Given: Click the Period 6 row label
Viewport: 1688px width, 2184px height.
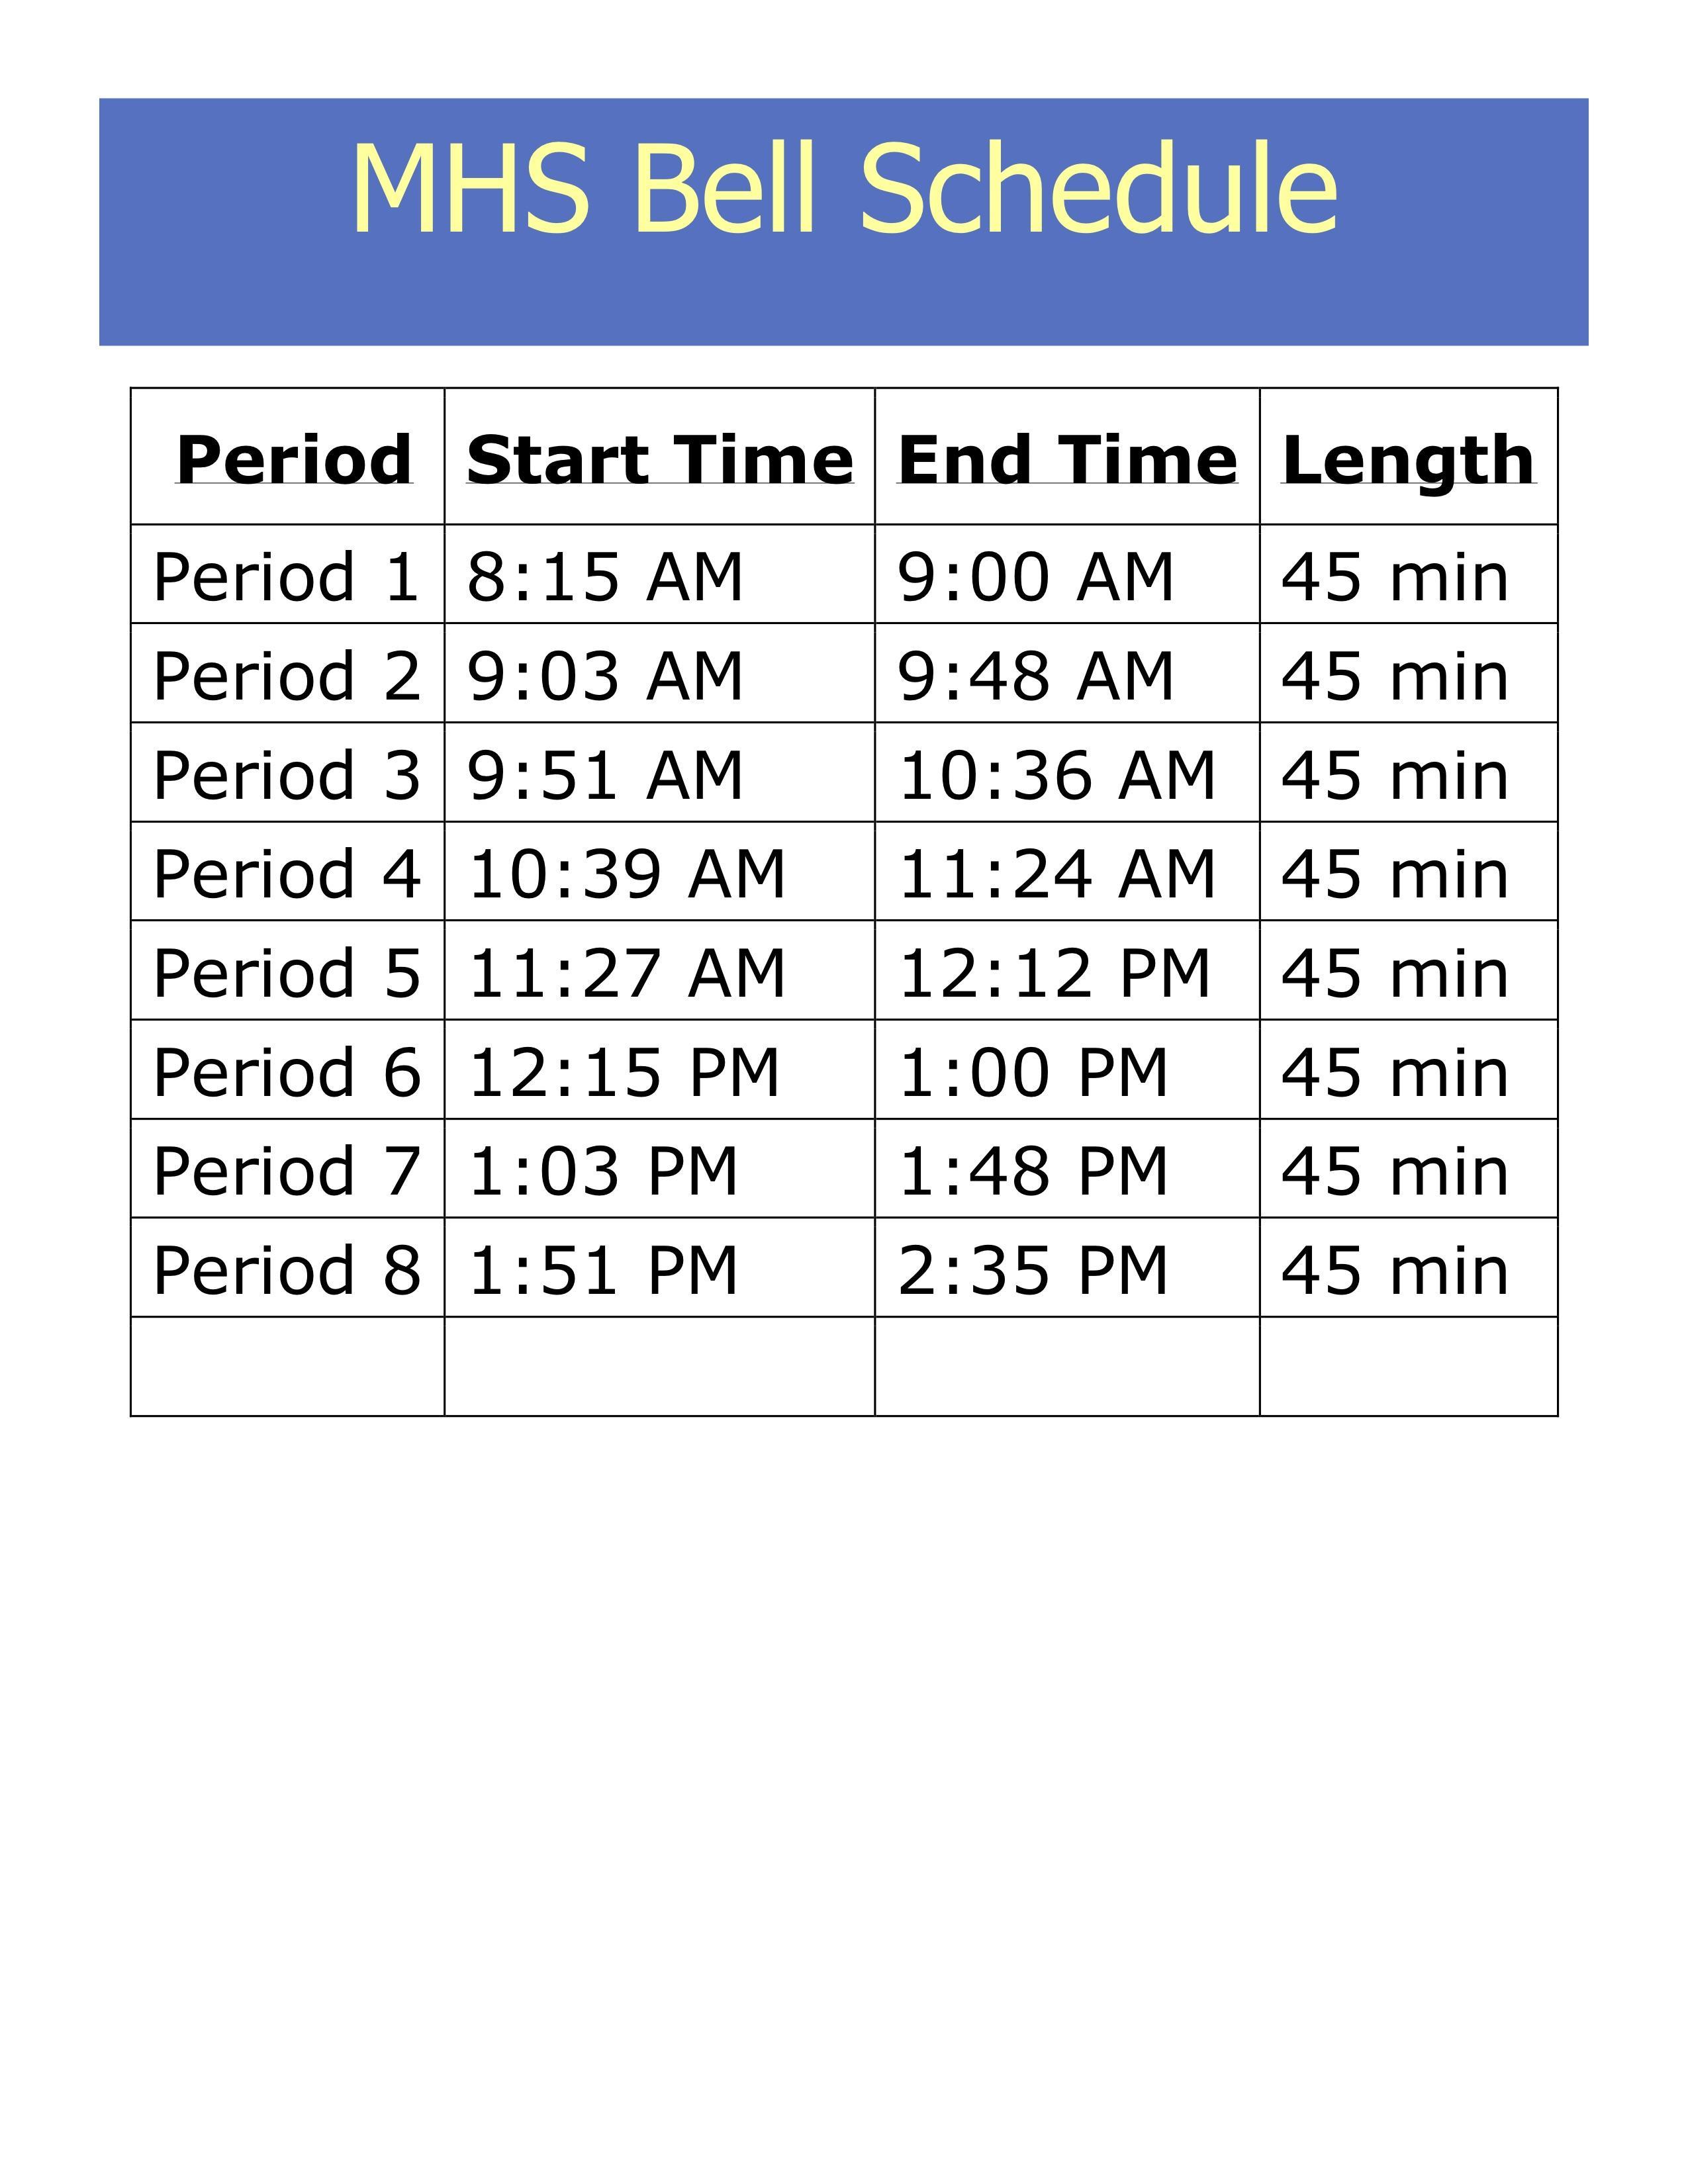Looking at the screenshot, I should coord(286,1072).
